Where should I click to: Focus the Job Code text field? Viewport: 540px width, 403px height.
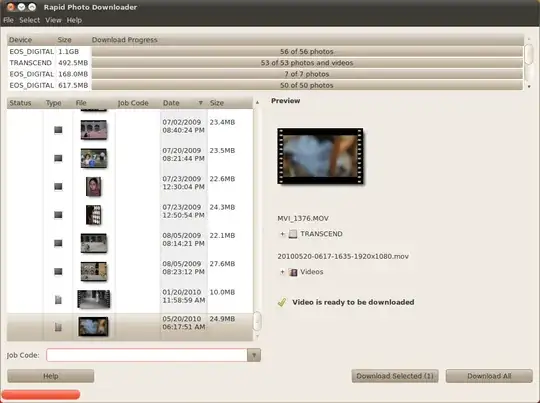[147, 355]
